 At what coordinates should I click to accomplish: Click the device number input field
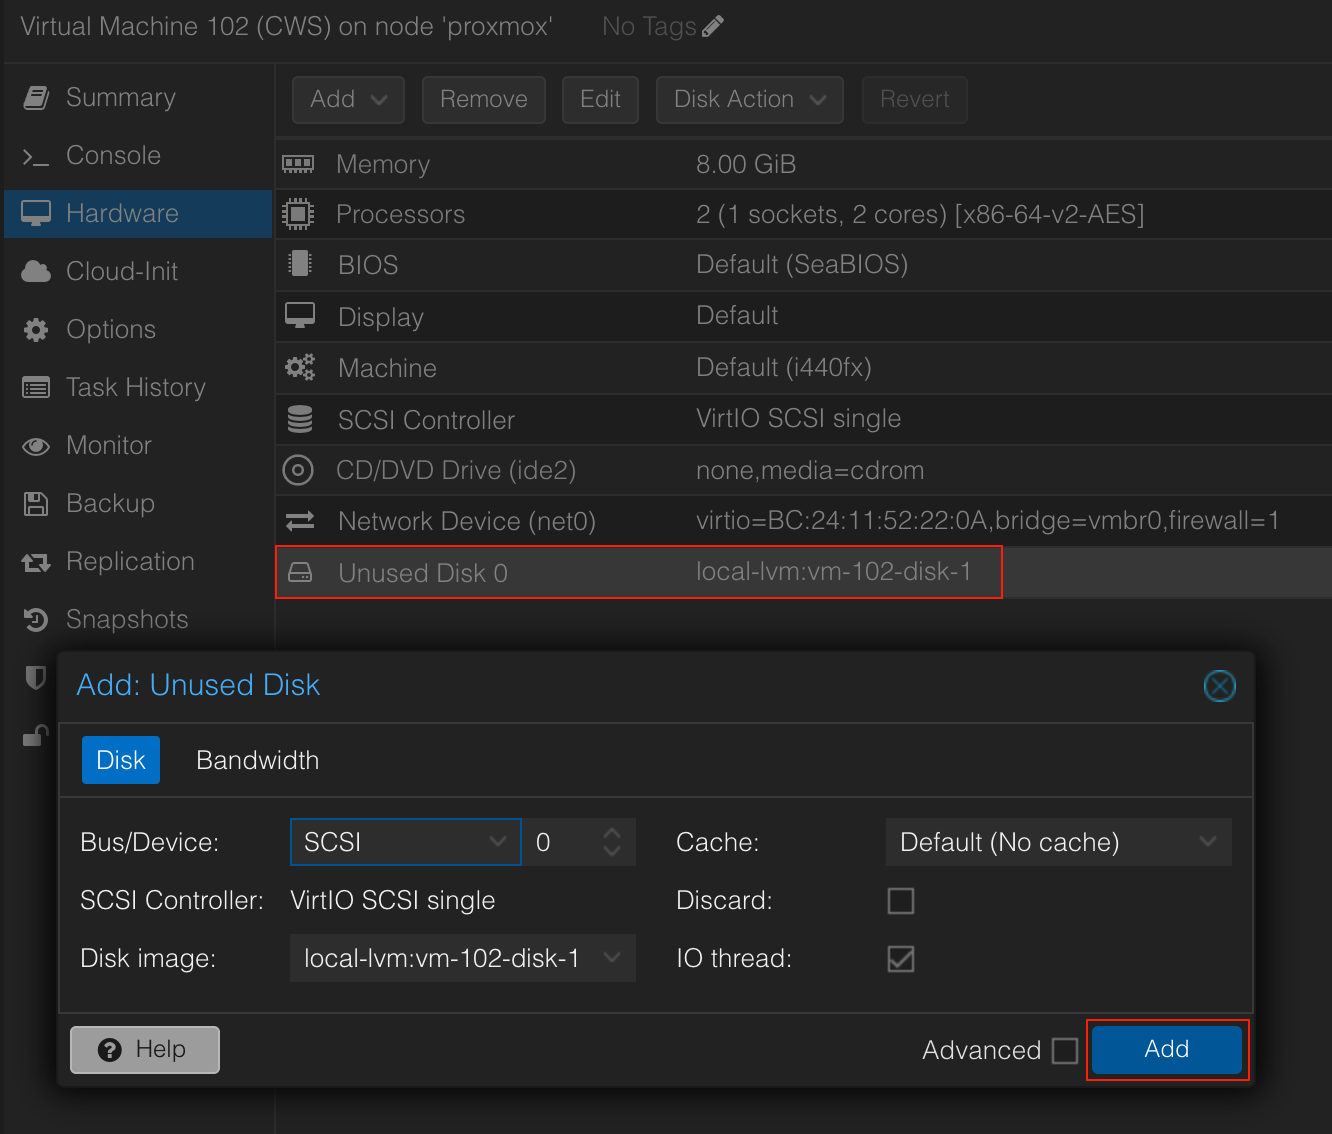coord(560,842)
